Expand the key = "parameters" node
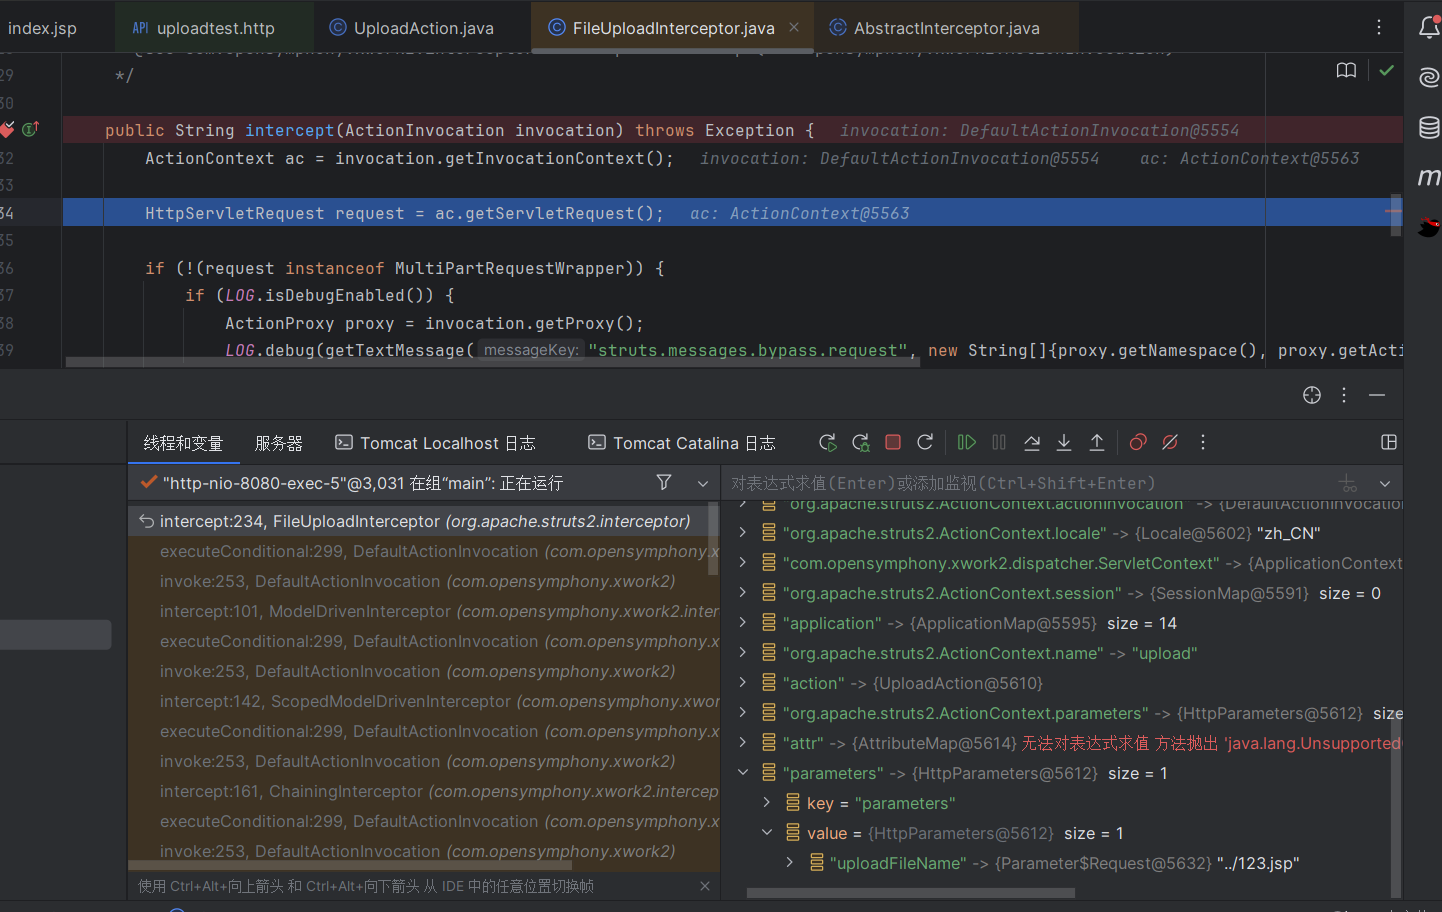Image resolution: width=1442 pixels, height=912 pixels. click(x=766, y=803)
